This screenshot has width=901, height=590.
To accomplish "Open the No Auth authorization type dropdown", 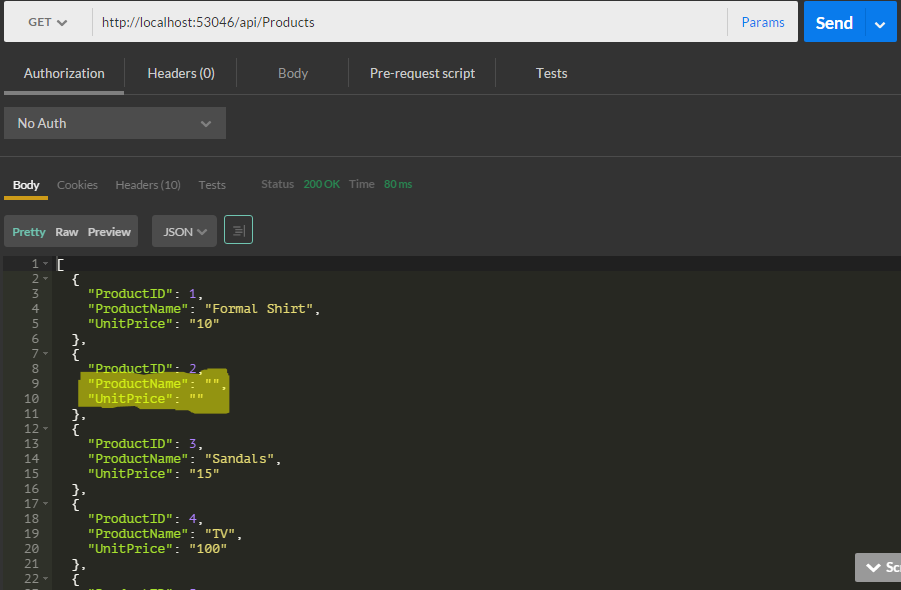I will point(114,122).
